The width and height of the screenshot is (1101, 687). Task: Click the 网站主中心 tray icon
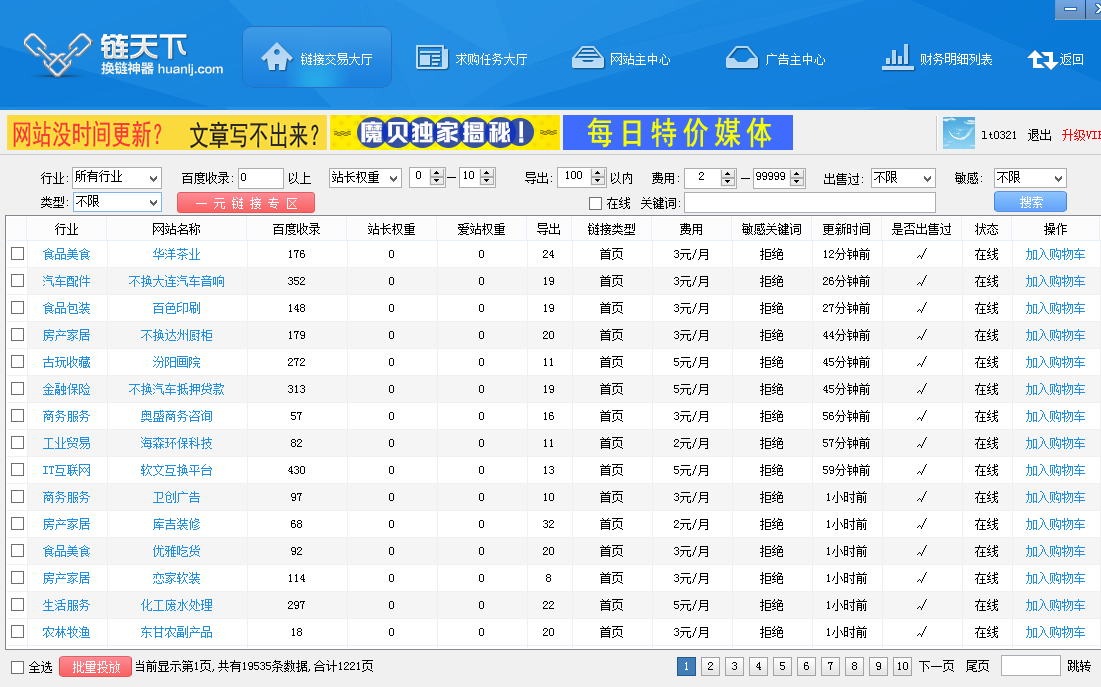click(x=587, y=58)
